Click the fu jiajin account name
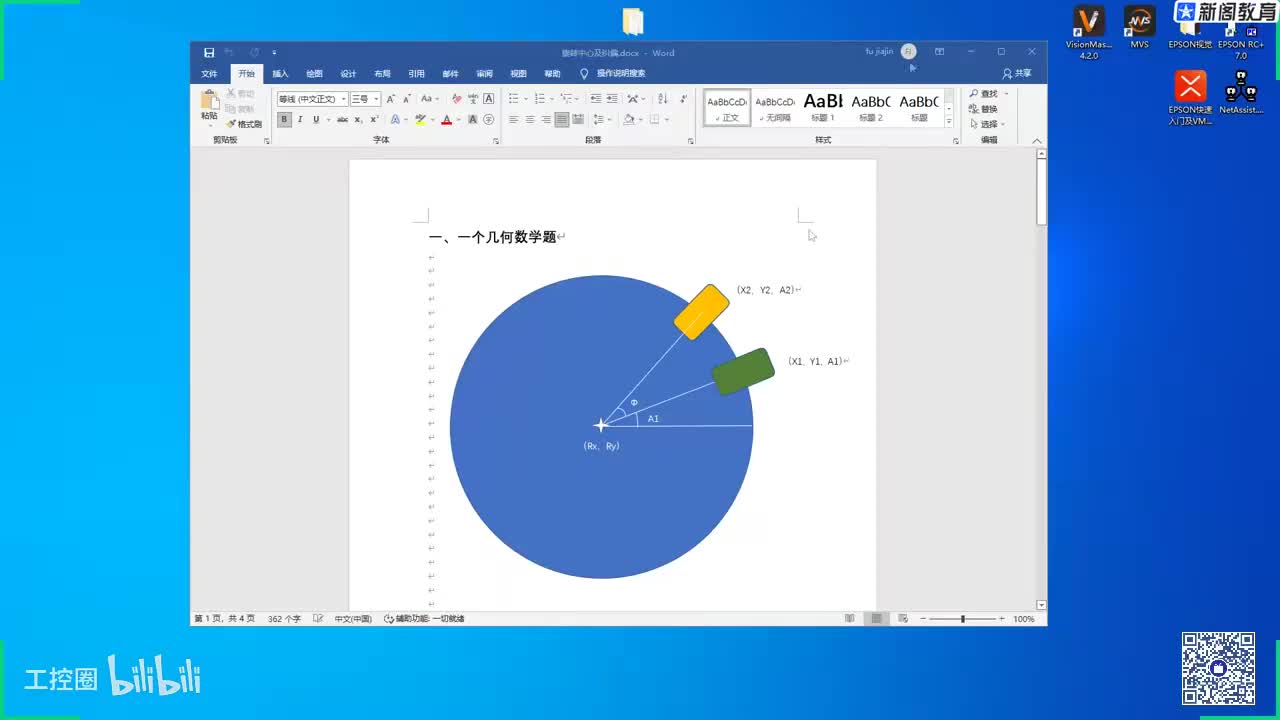This screenshot has height=720, width=1280. tap(879, 51)
